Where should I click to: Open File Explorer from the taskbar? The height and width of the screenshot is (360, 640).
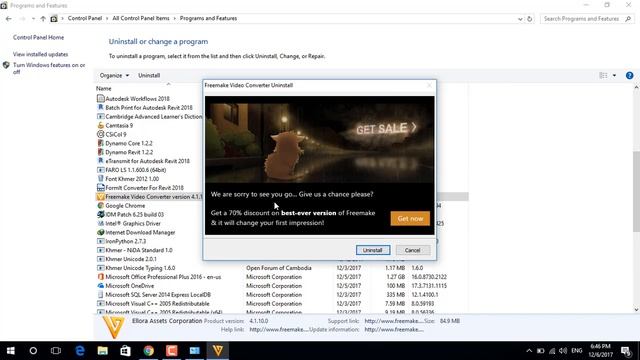102,351
